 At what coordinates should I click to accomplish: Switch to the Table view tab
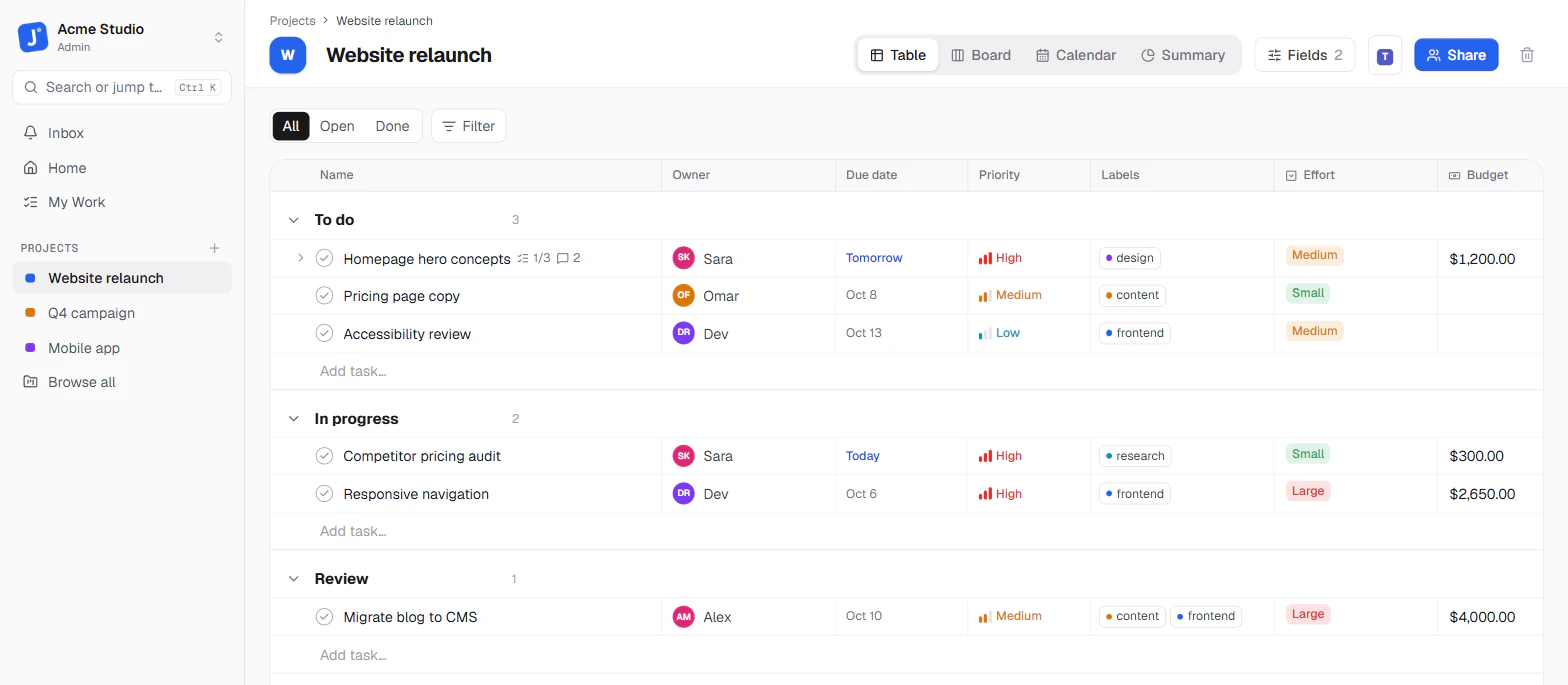click(x=898, y=55)
